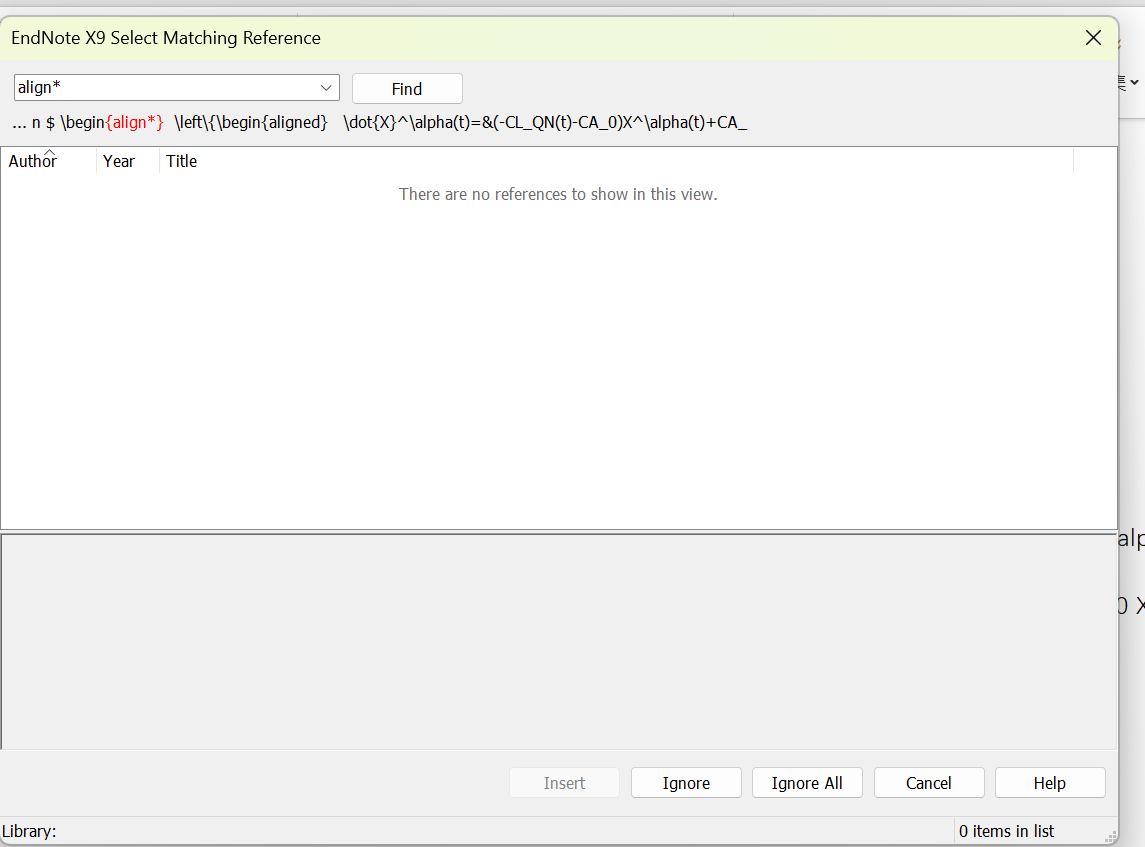
Task: Open the search term dropdown arrow
Action: [x=326, y=88]
